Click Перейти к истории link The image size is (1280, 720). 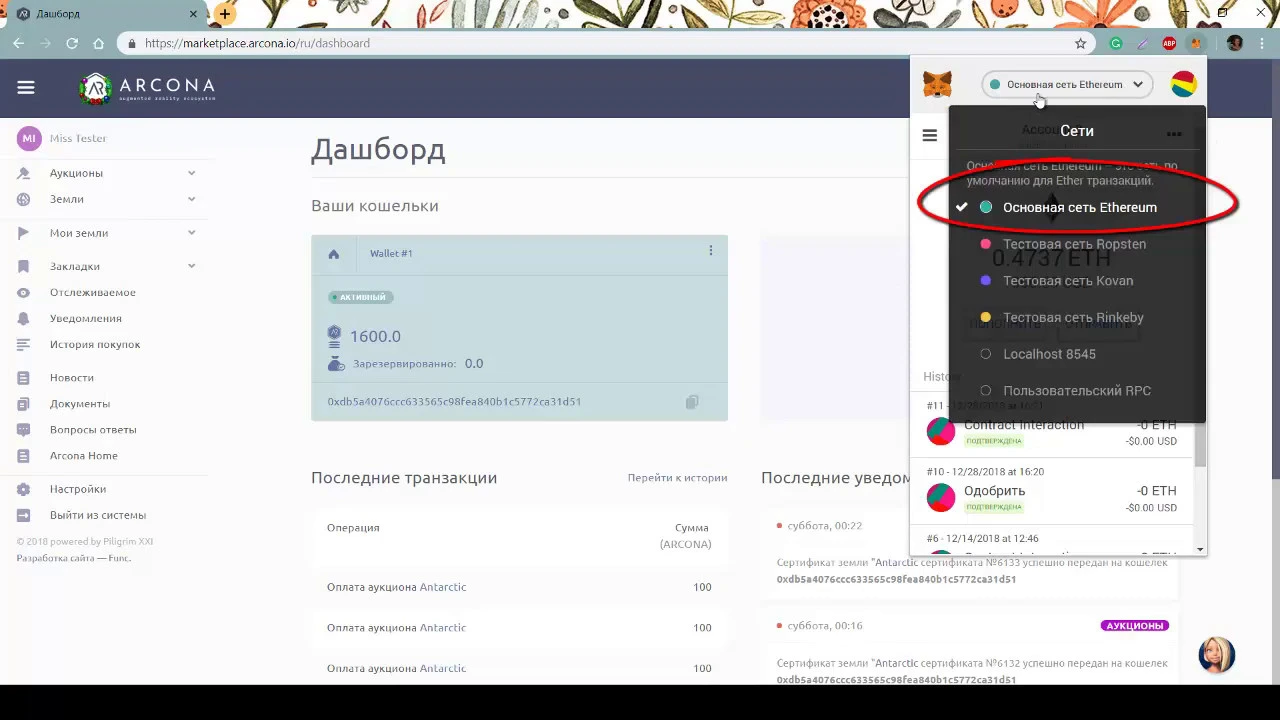pos(677,478)
